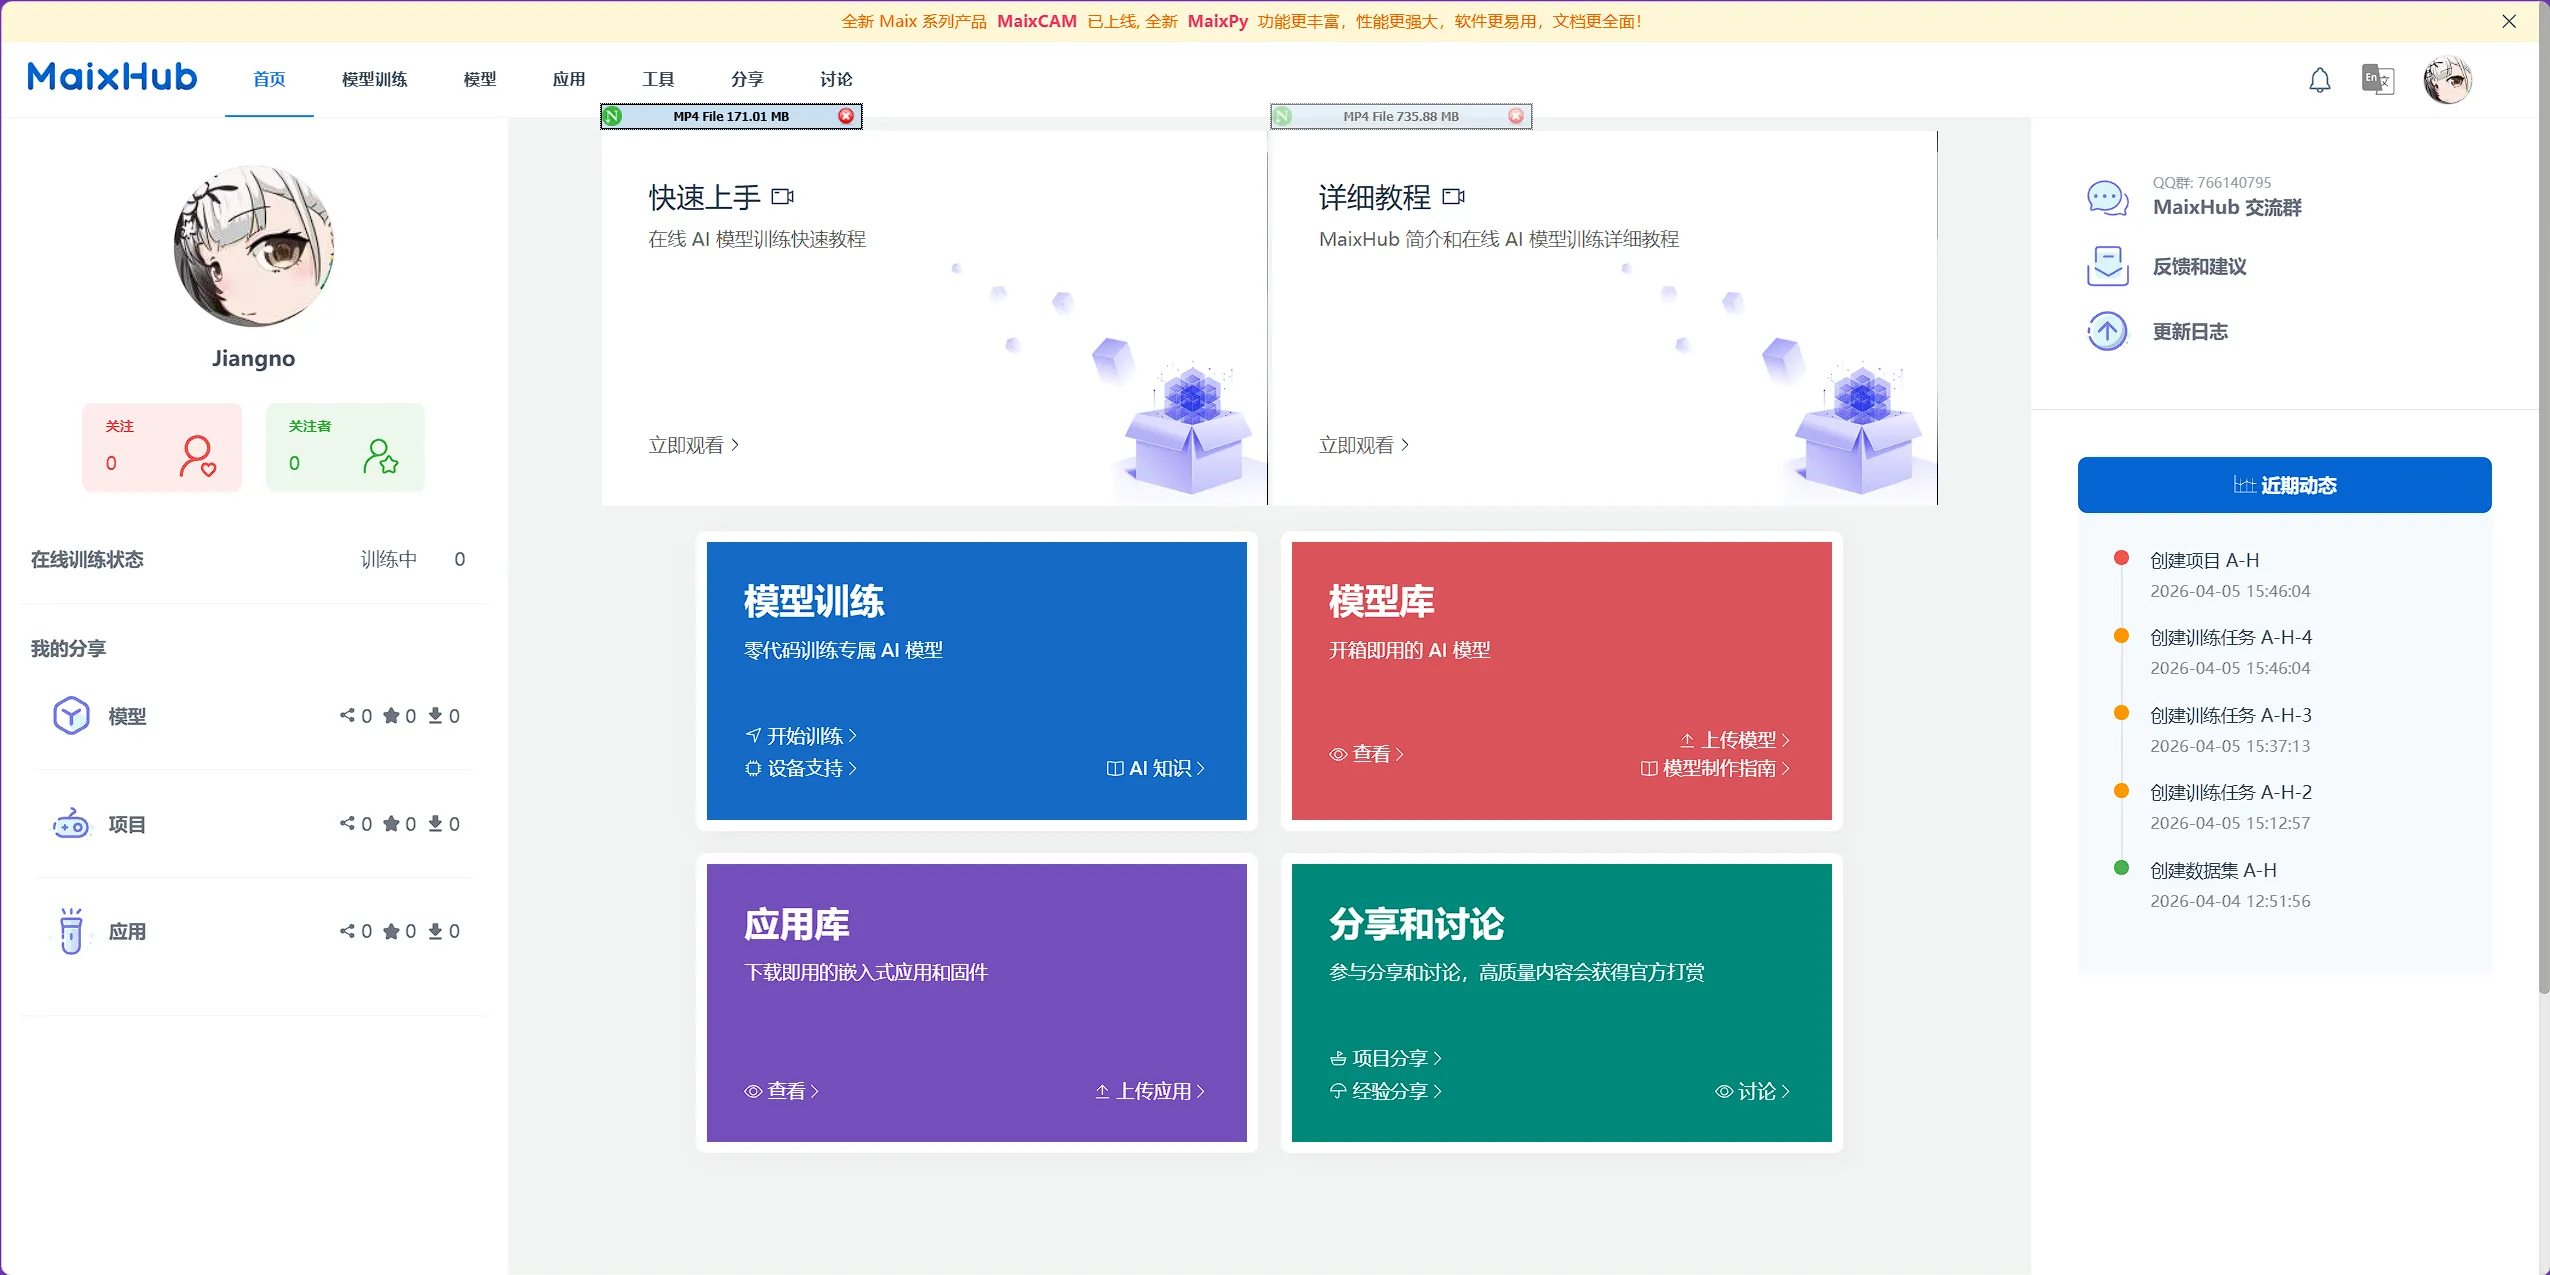
Task: Click the 模型 row download count icon
Action: click(435, 715)
